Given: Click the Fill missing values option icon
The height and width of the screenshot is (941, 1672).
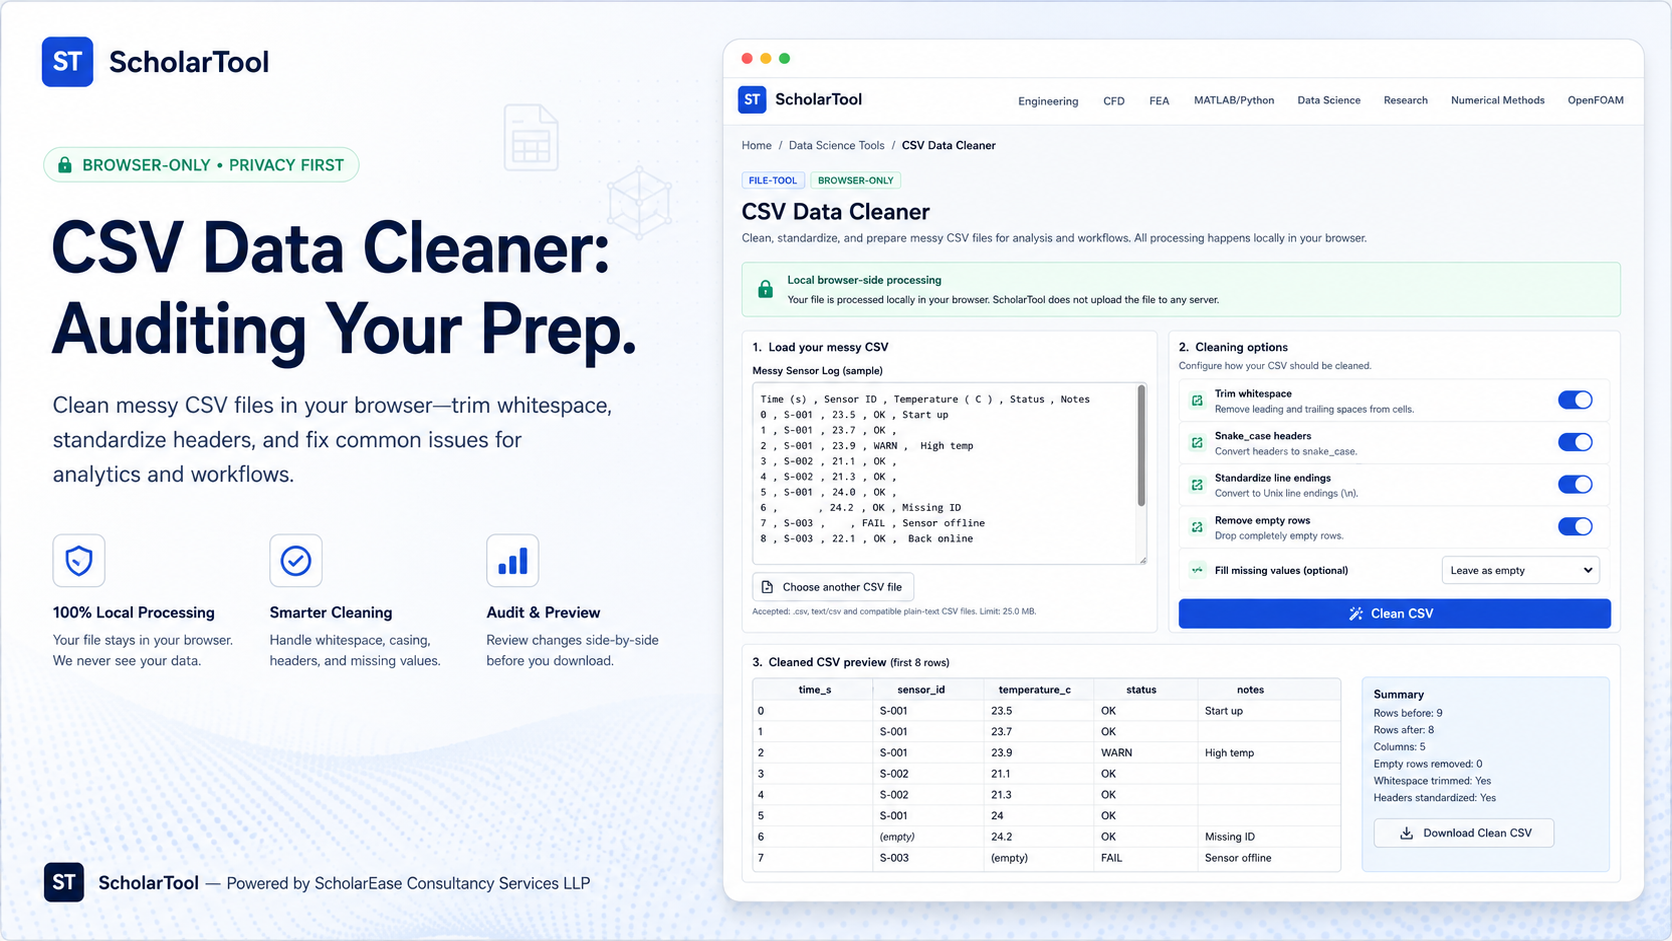Looking at the screenshot, I should [x=1197, y=570].
